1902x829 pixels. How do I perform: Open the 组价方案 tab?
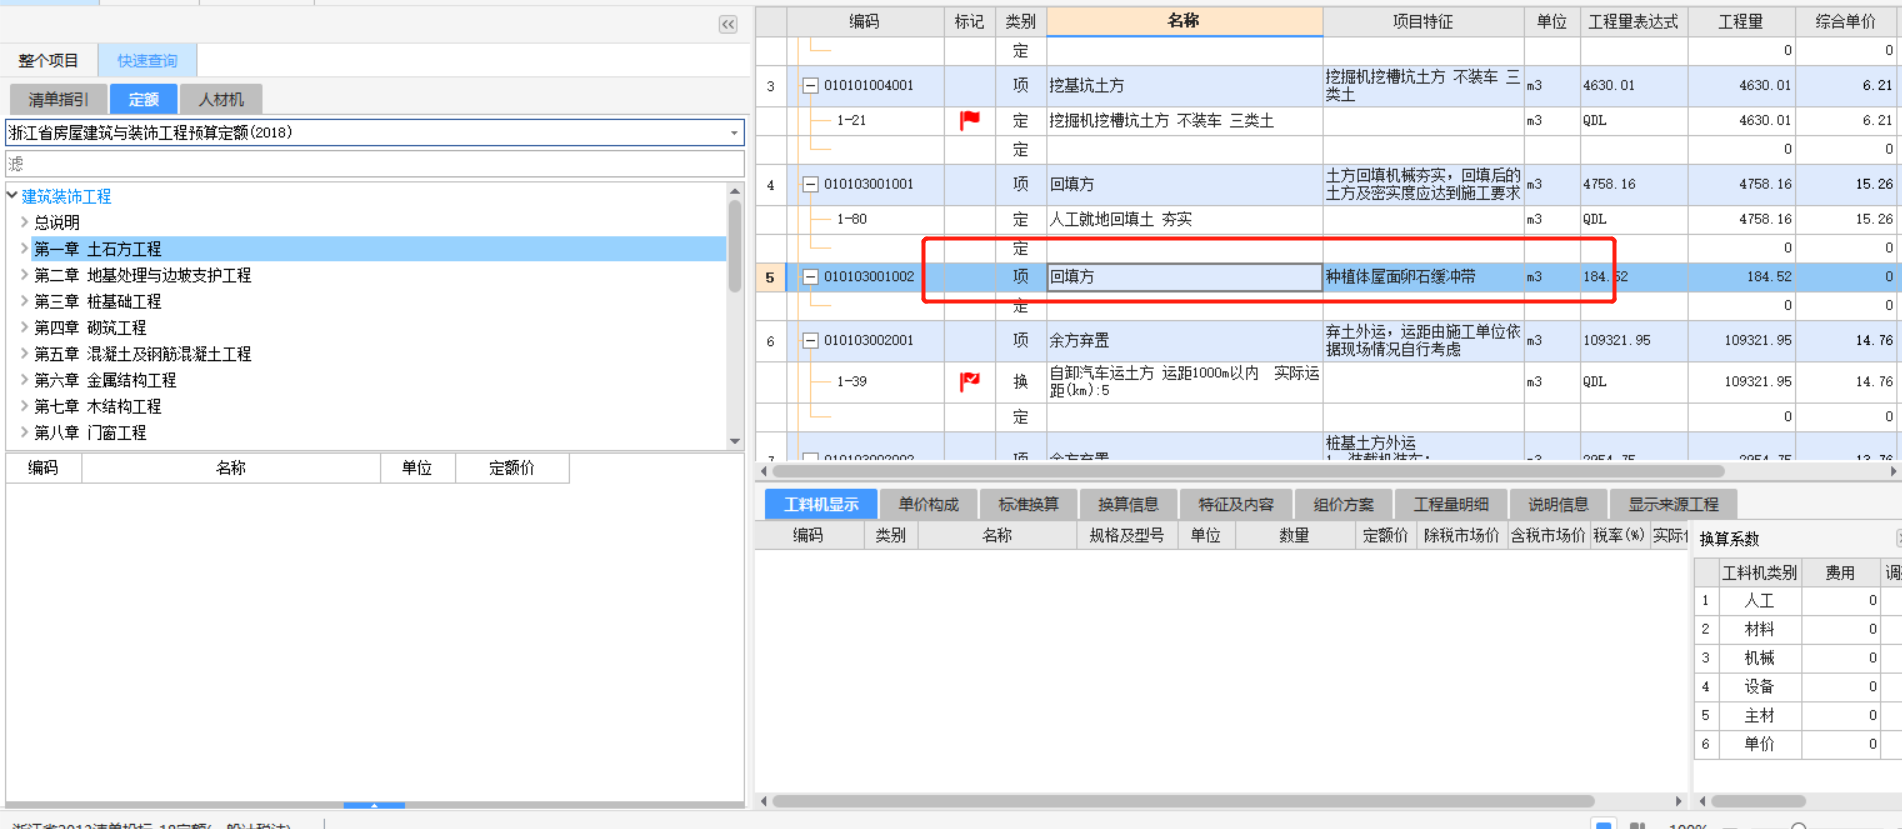[x=1343, y=504]
